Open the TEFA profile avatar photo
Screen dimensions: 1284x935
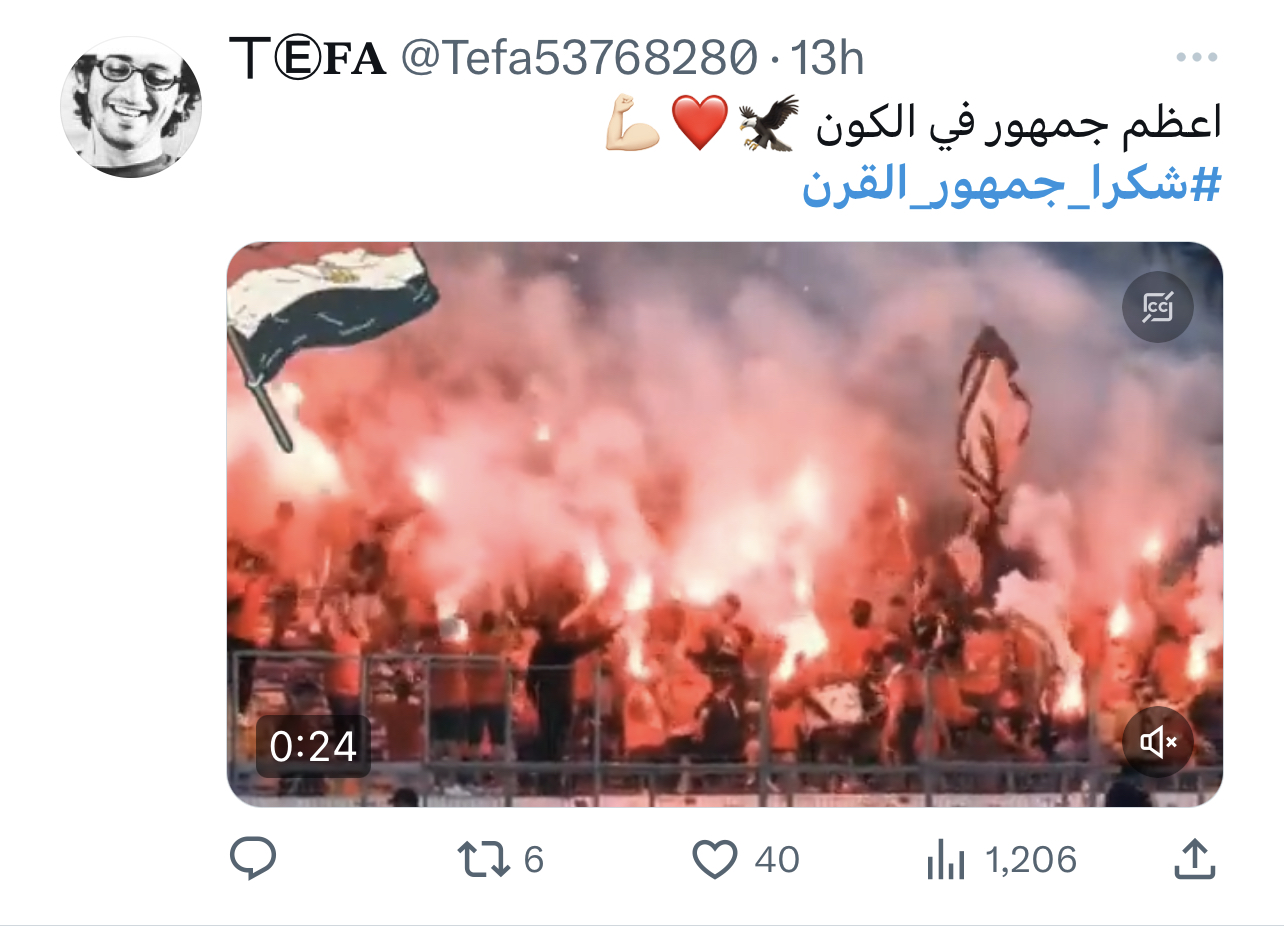(x=131, y=107)
